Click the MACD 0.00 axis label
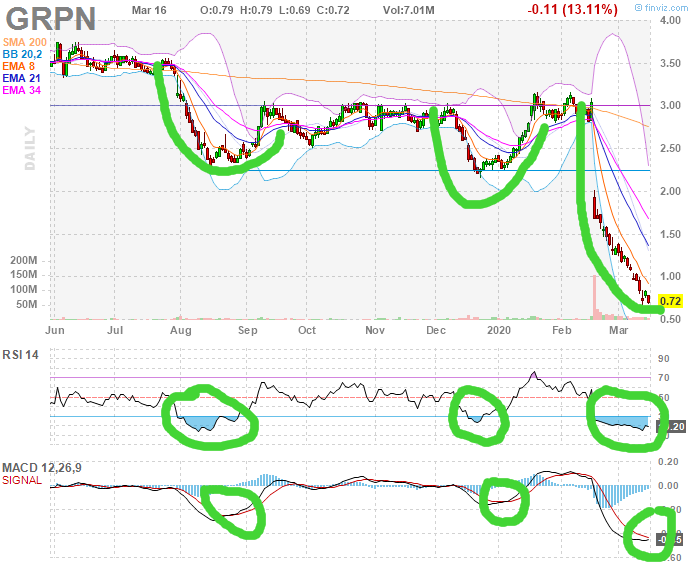The width and height of the screenshot is (700, 566). click(668, 486)
